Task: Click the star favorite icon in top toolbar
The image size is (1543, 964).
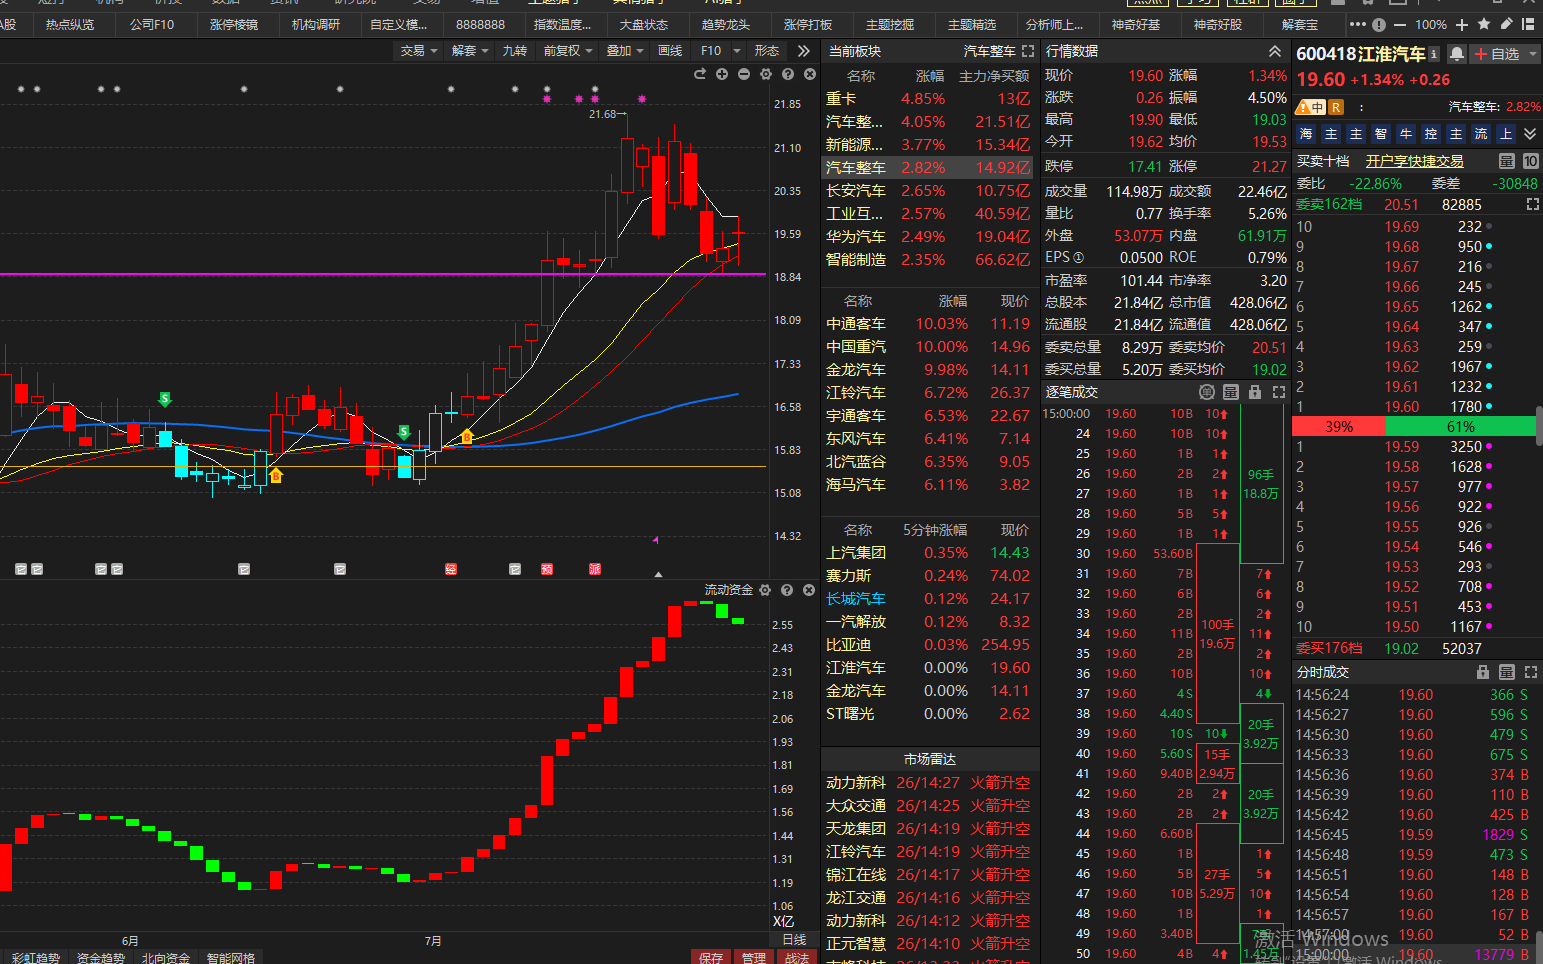Action: coord(1483,24)
